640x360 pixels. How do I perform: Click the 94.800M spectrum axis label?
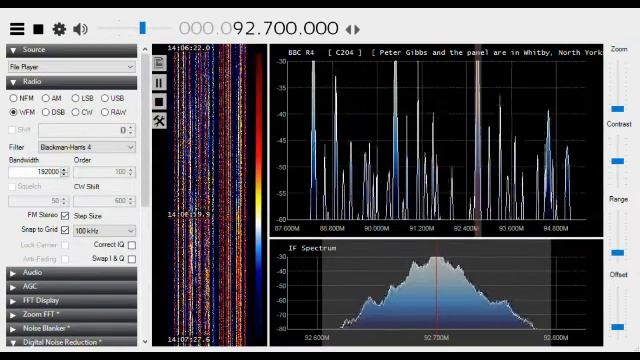(x=556, y=229)
